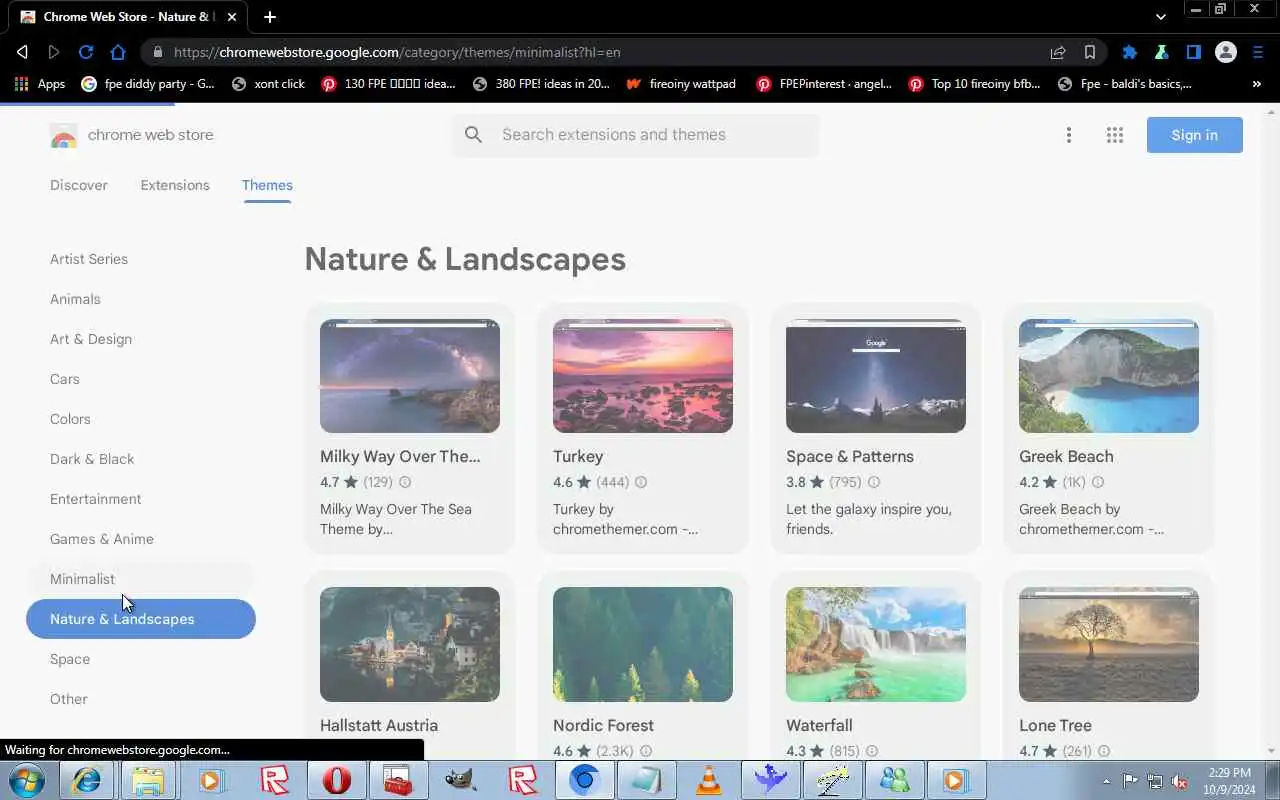Switch to the Extensions tab

click(x=175, y=185)
